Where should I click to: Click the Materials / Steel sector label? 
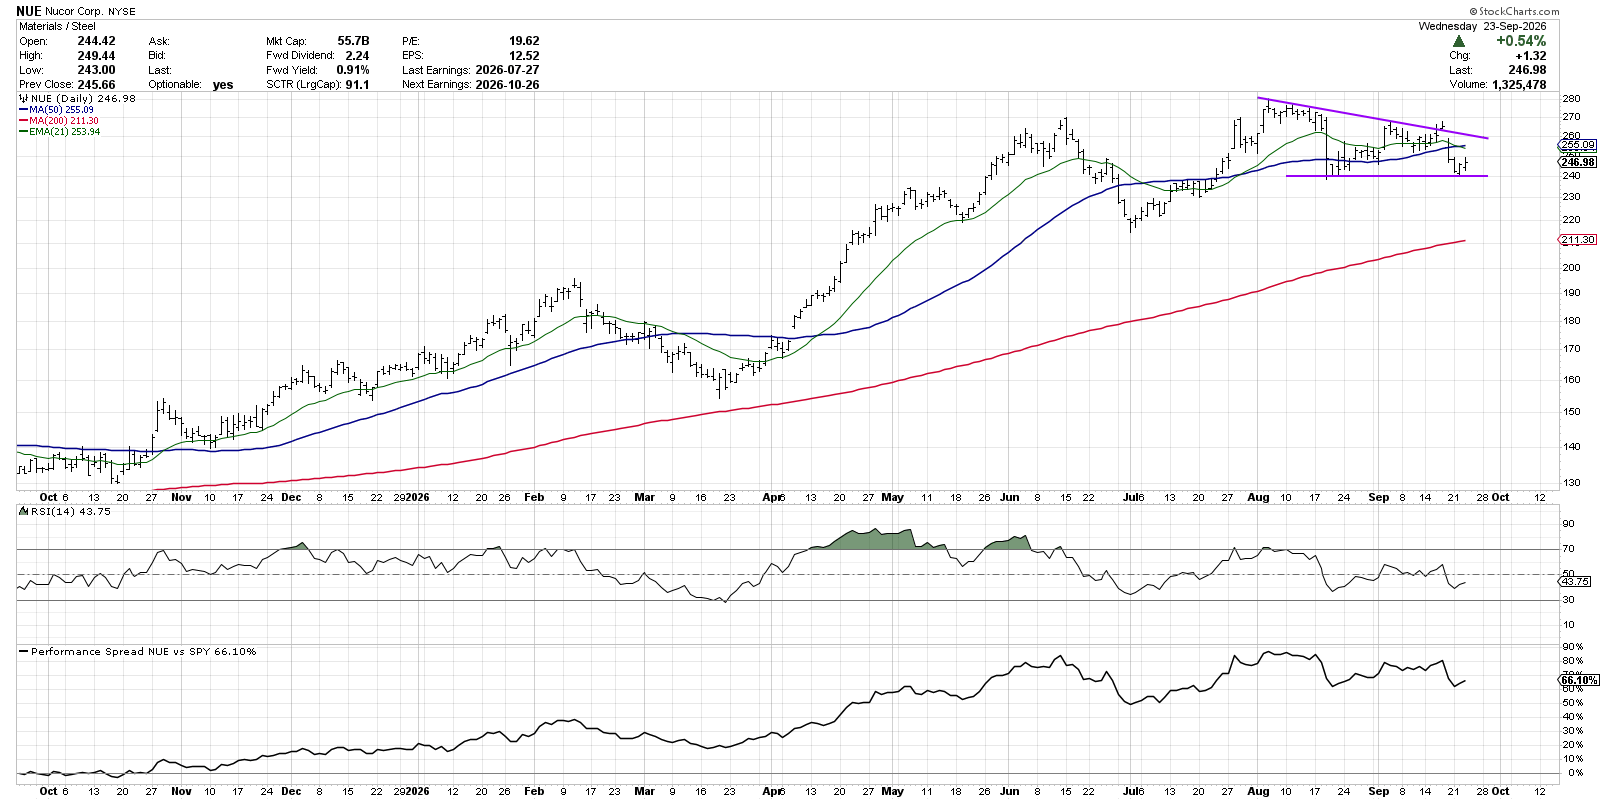coord(58,26)
